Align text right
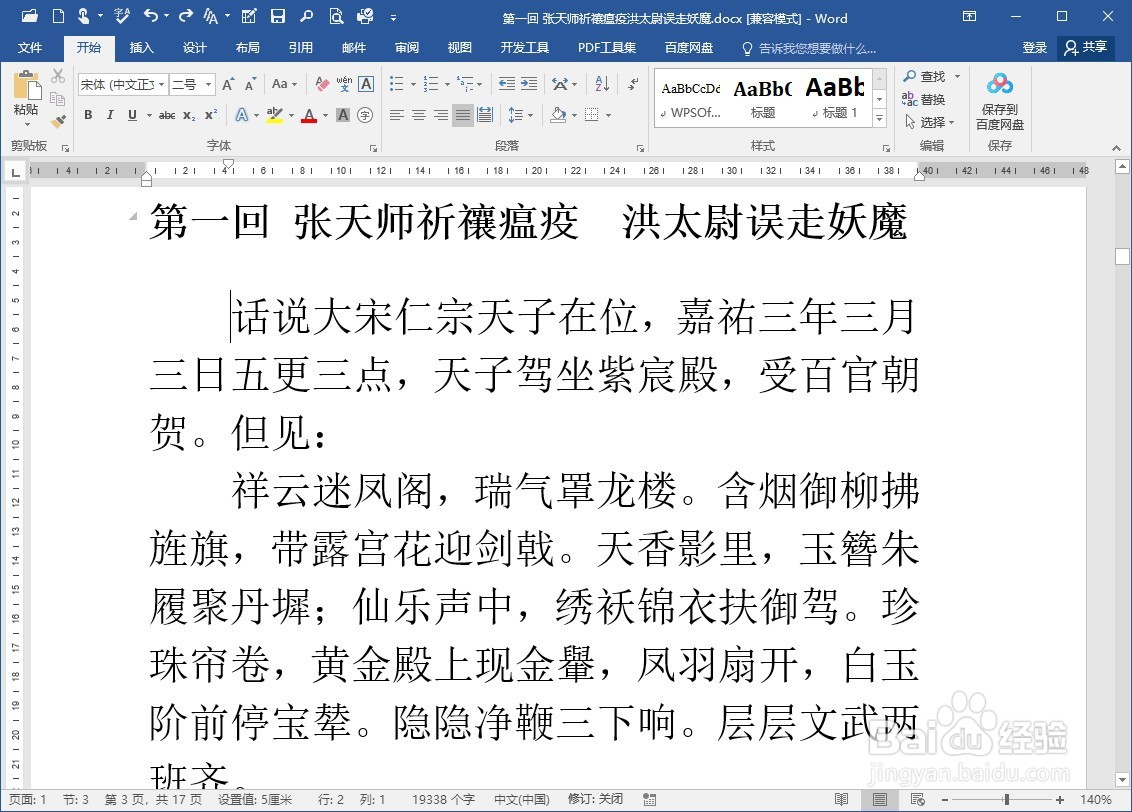 (441, 115)
